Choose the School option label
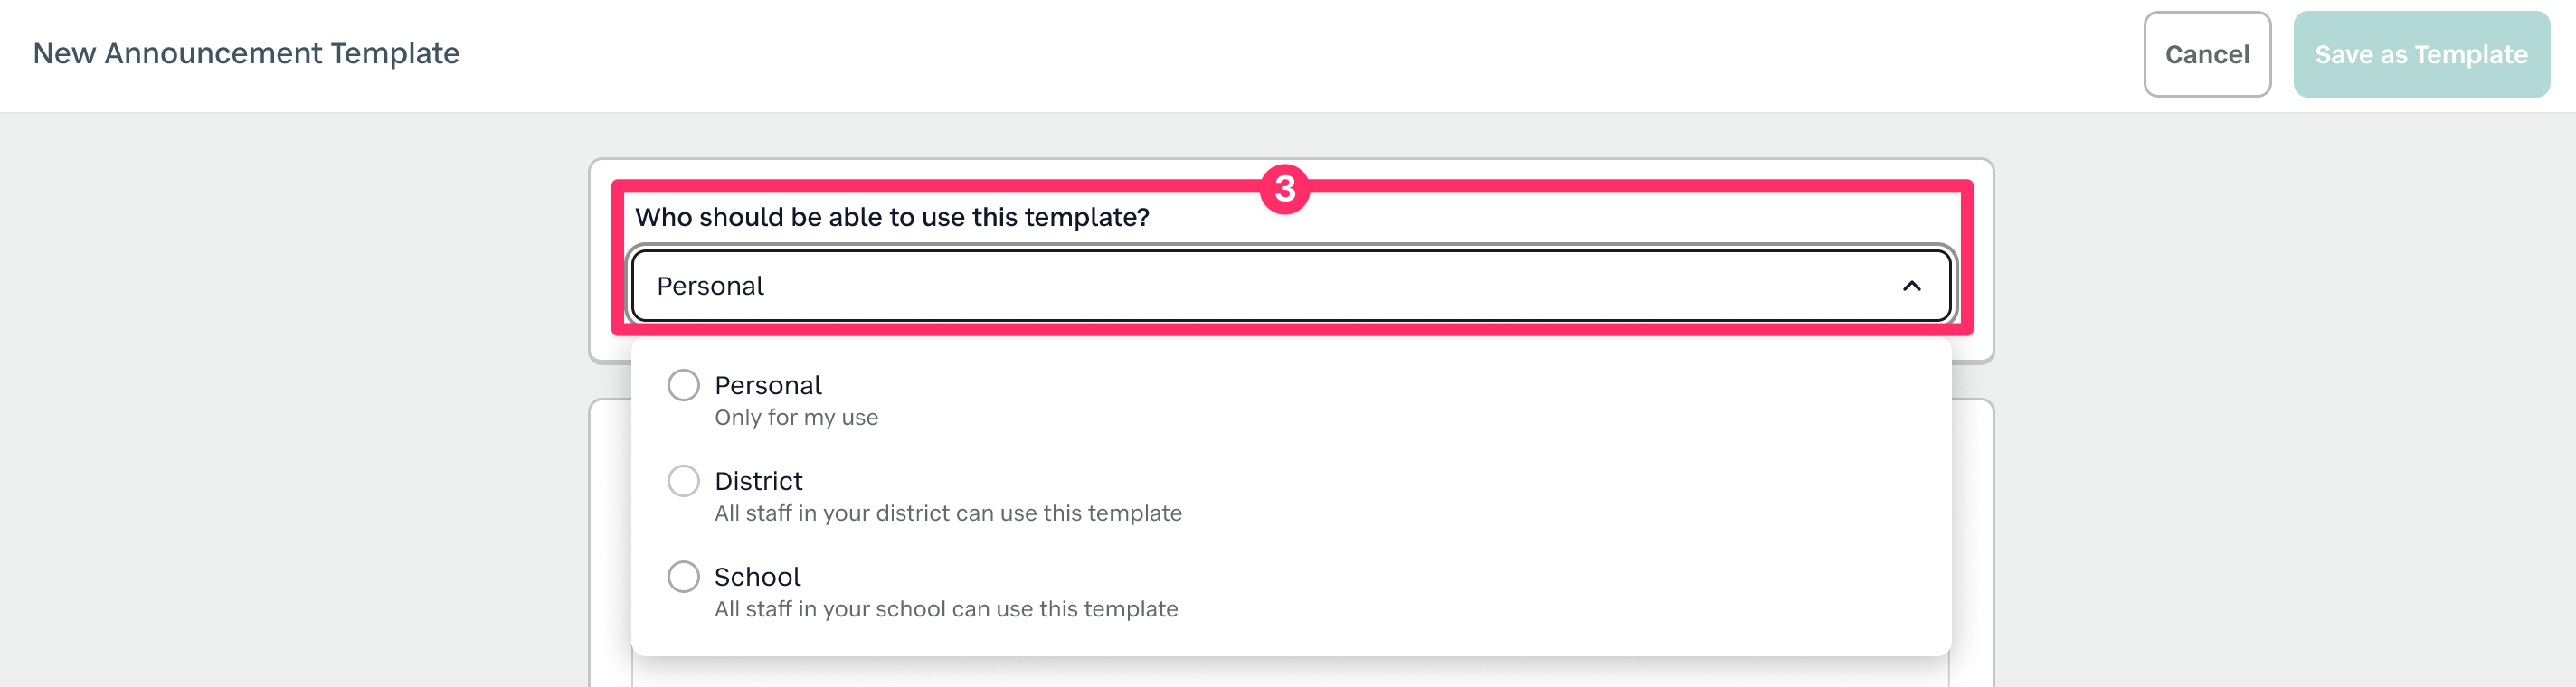The height and width of the screenshot is (687, 2576). (757, 578)
